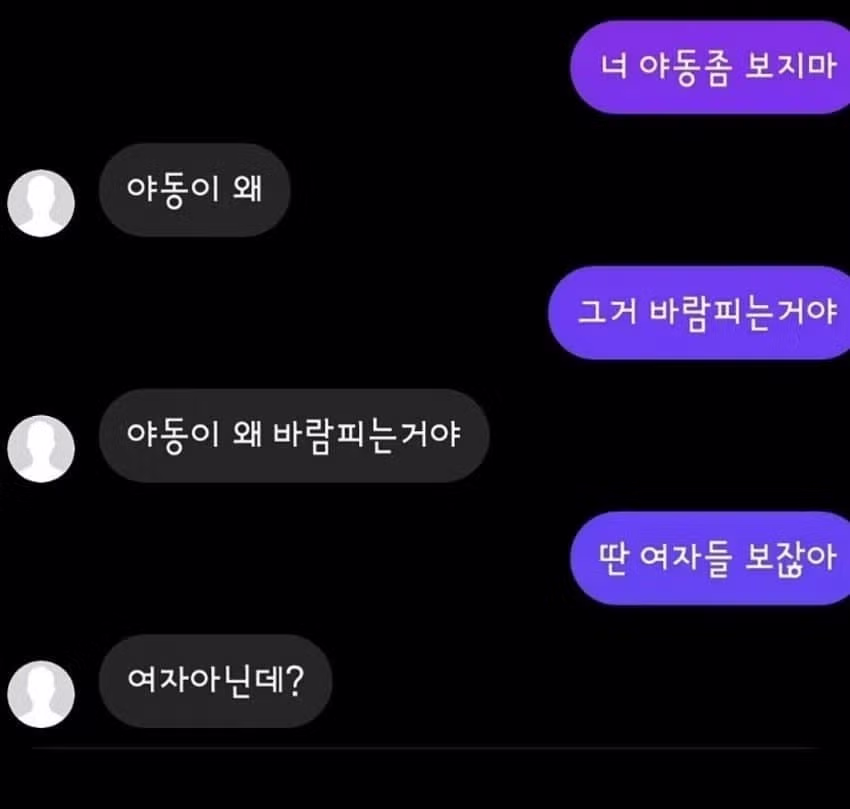This screenshot has width=850, height=809.
Task: Tap the gray "야동이 왜 바람피는거야" bubble
Action: point(294,435)
